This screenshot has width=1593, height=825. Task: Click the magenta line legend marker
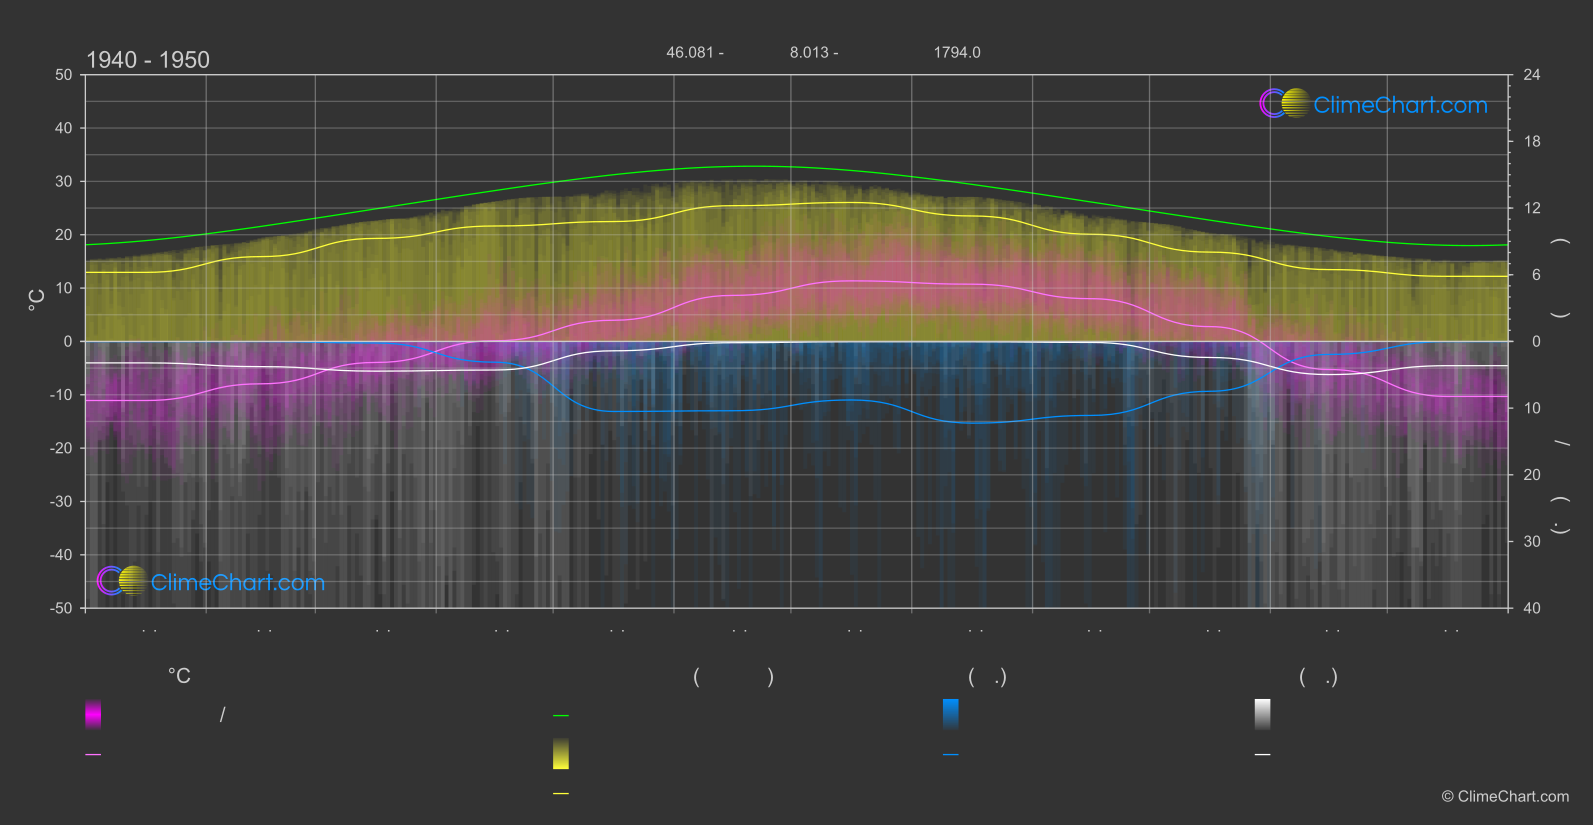point(93,755)
